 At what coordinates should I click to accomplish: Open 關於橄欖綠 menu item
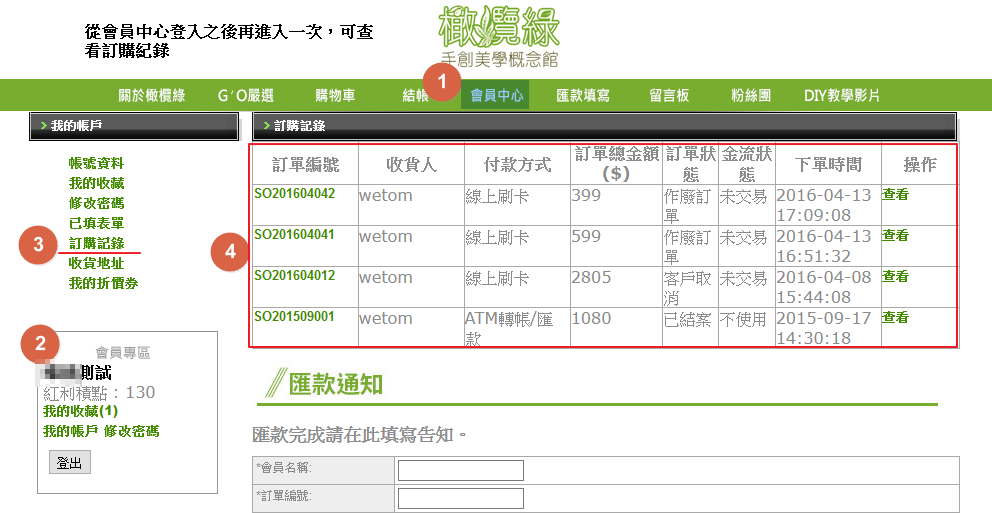(x=152, y=96)
